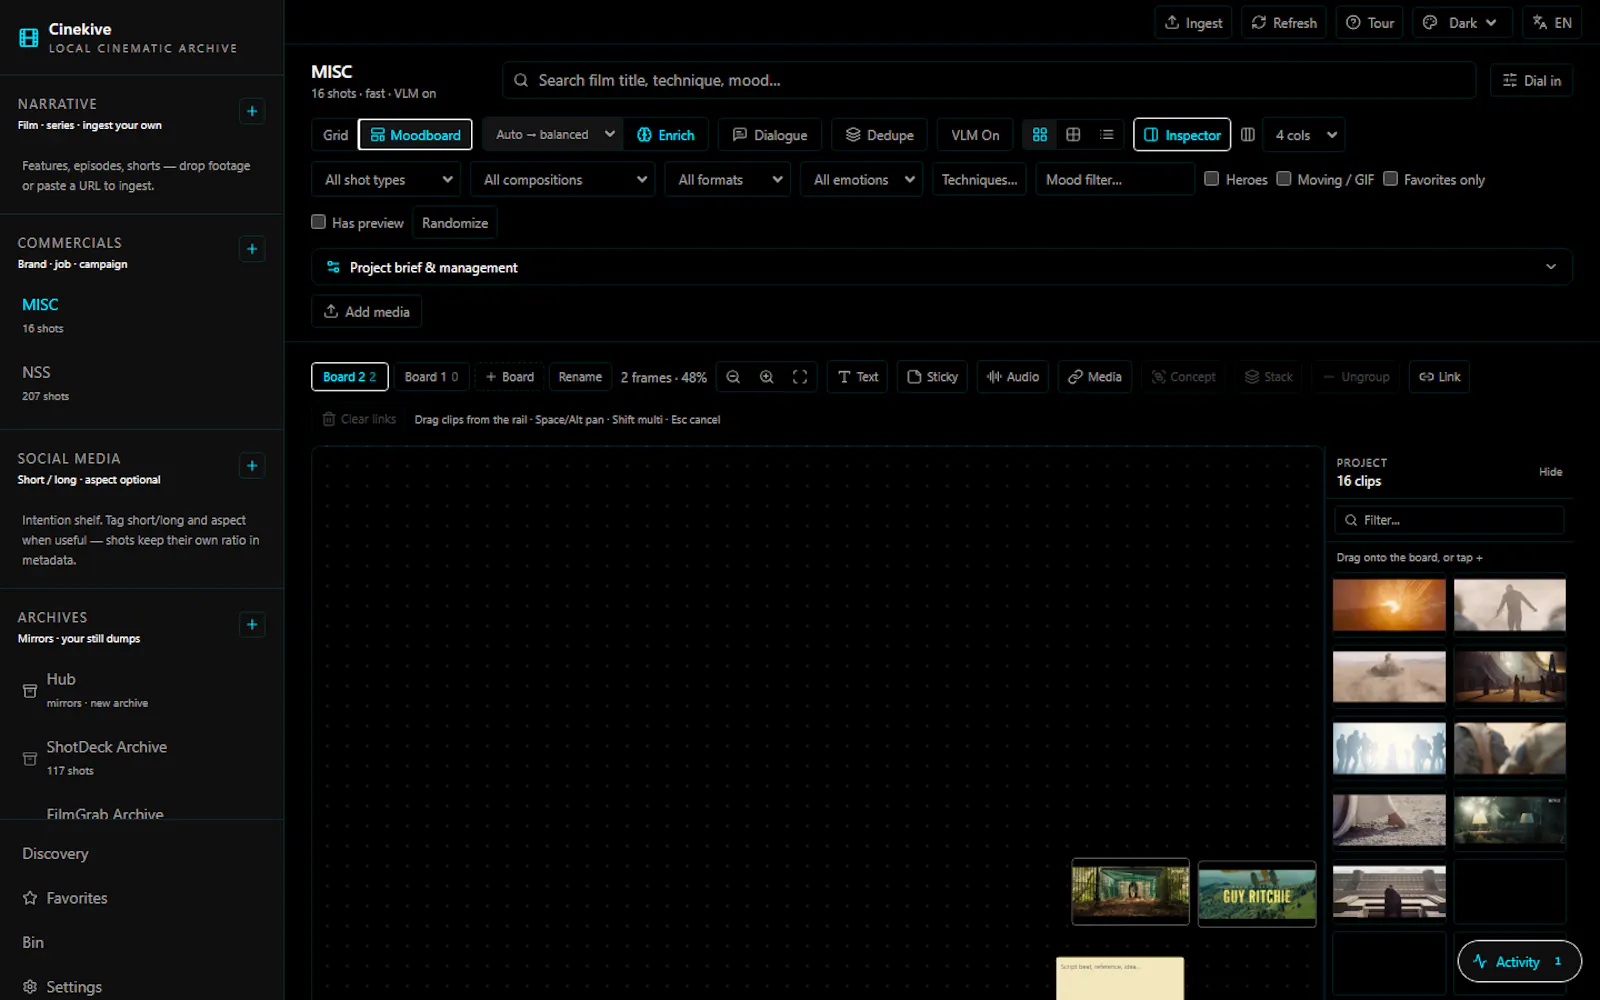This screenshot has width=1600, height=1000.
Task: Hide the Project clips rail
Action: click(x=1550, y=472)
